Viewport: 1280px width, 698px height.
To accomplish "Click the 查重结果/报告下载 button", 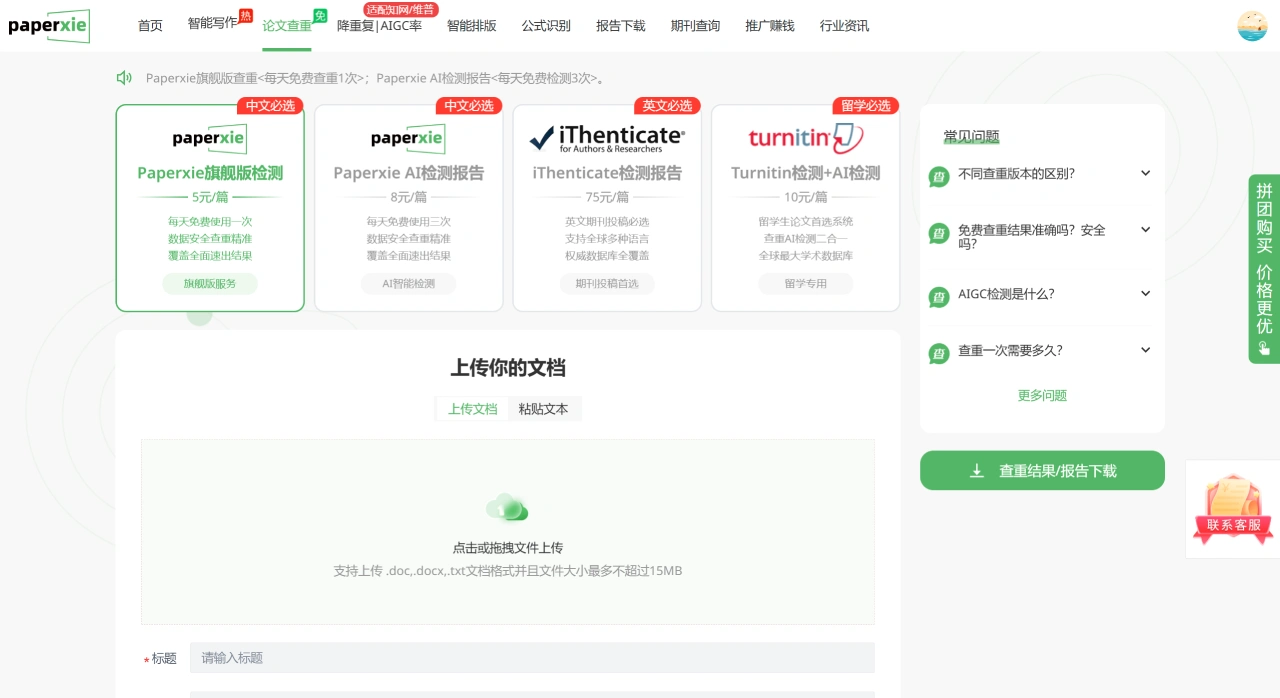I will click(1042, 470).
